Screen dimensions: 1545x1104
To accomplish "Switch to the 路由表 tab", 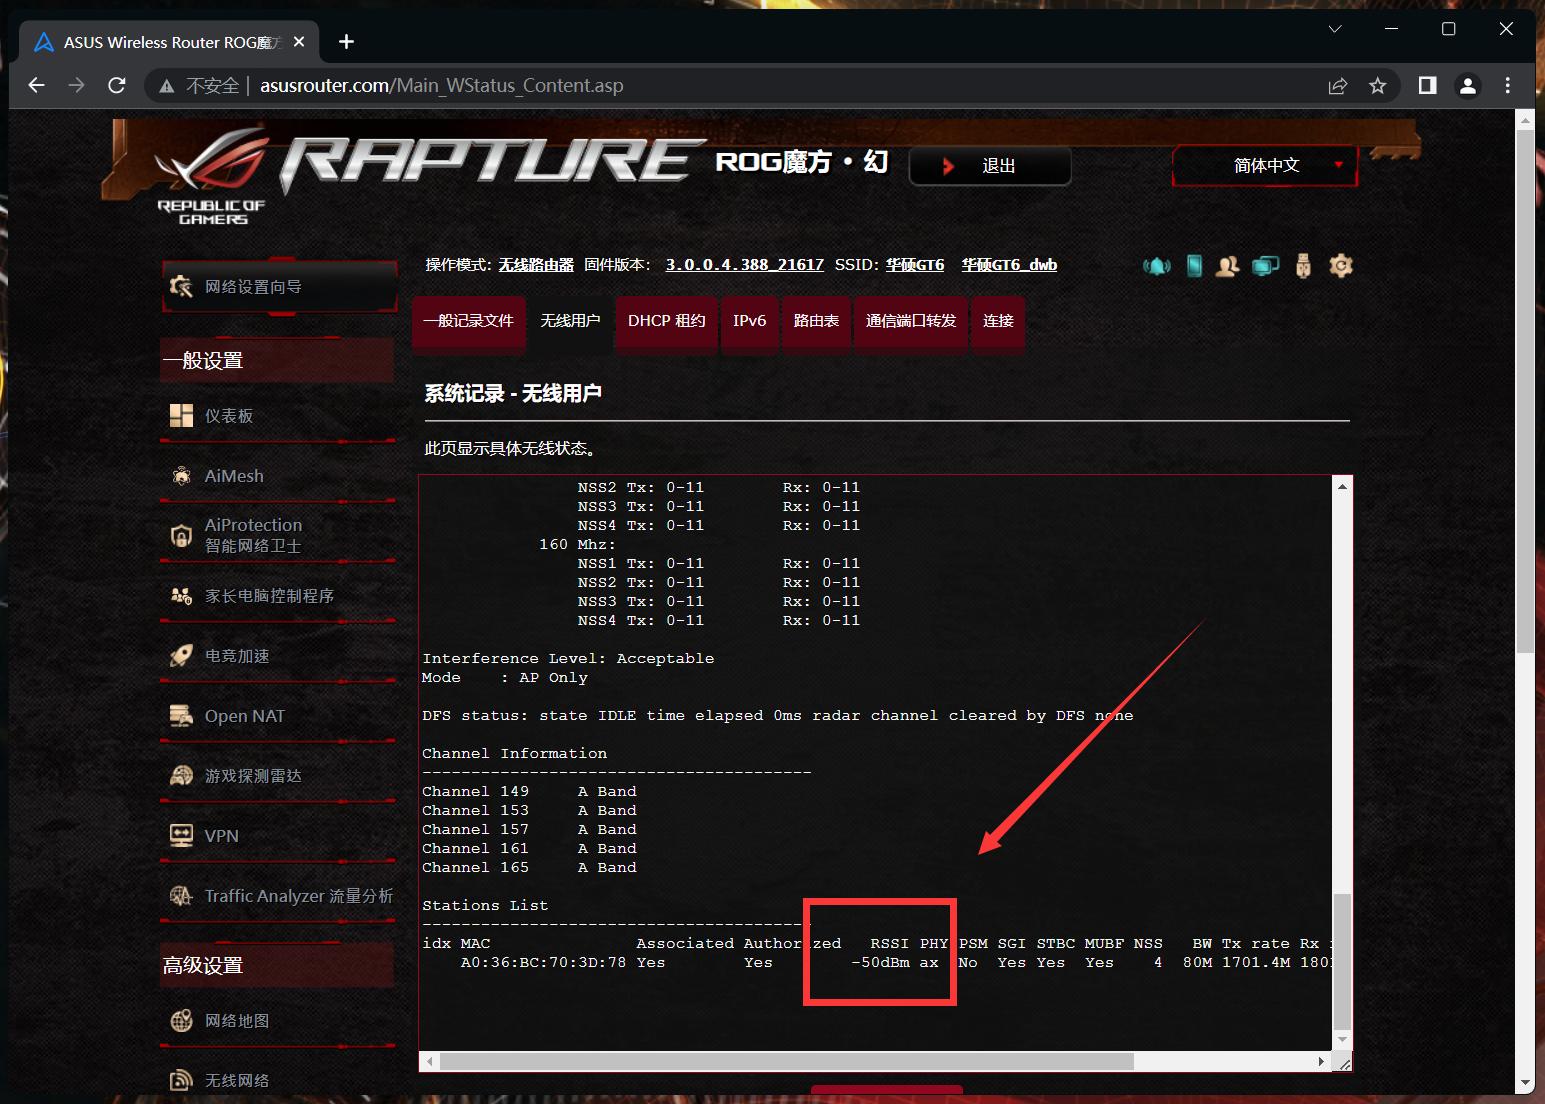I will point(816,321).
